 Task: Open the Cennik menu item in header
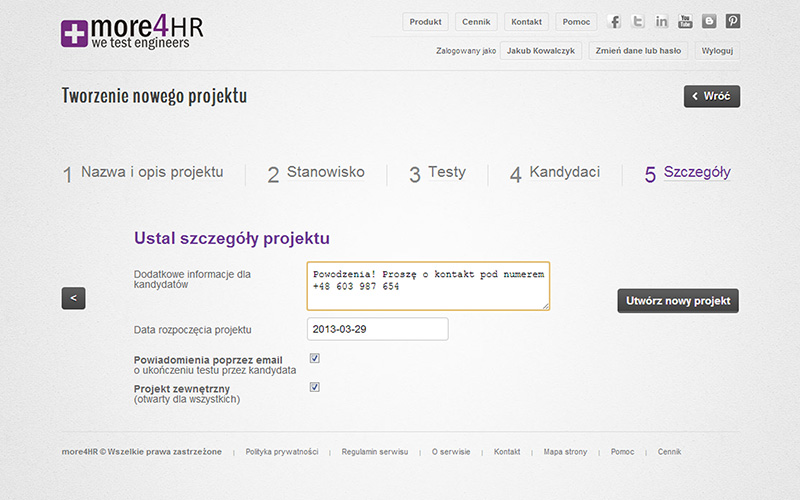click(476, 22)
